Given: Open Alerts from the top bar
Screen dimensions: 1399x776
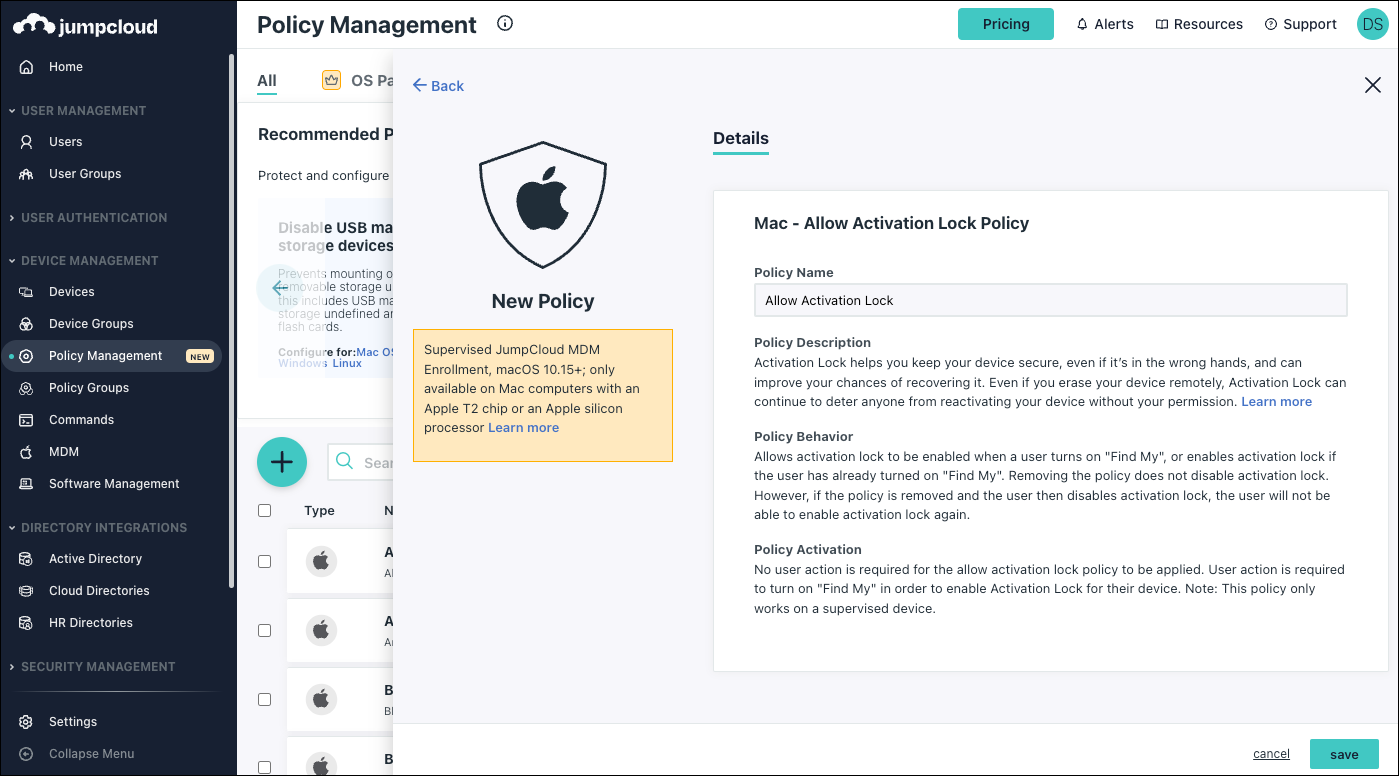Looking at the screenshot, I should (1104, 23).
